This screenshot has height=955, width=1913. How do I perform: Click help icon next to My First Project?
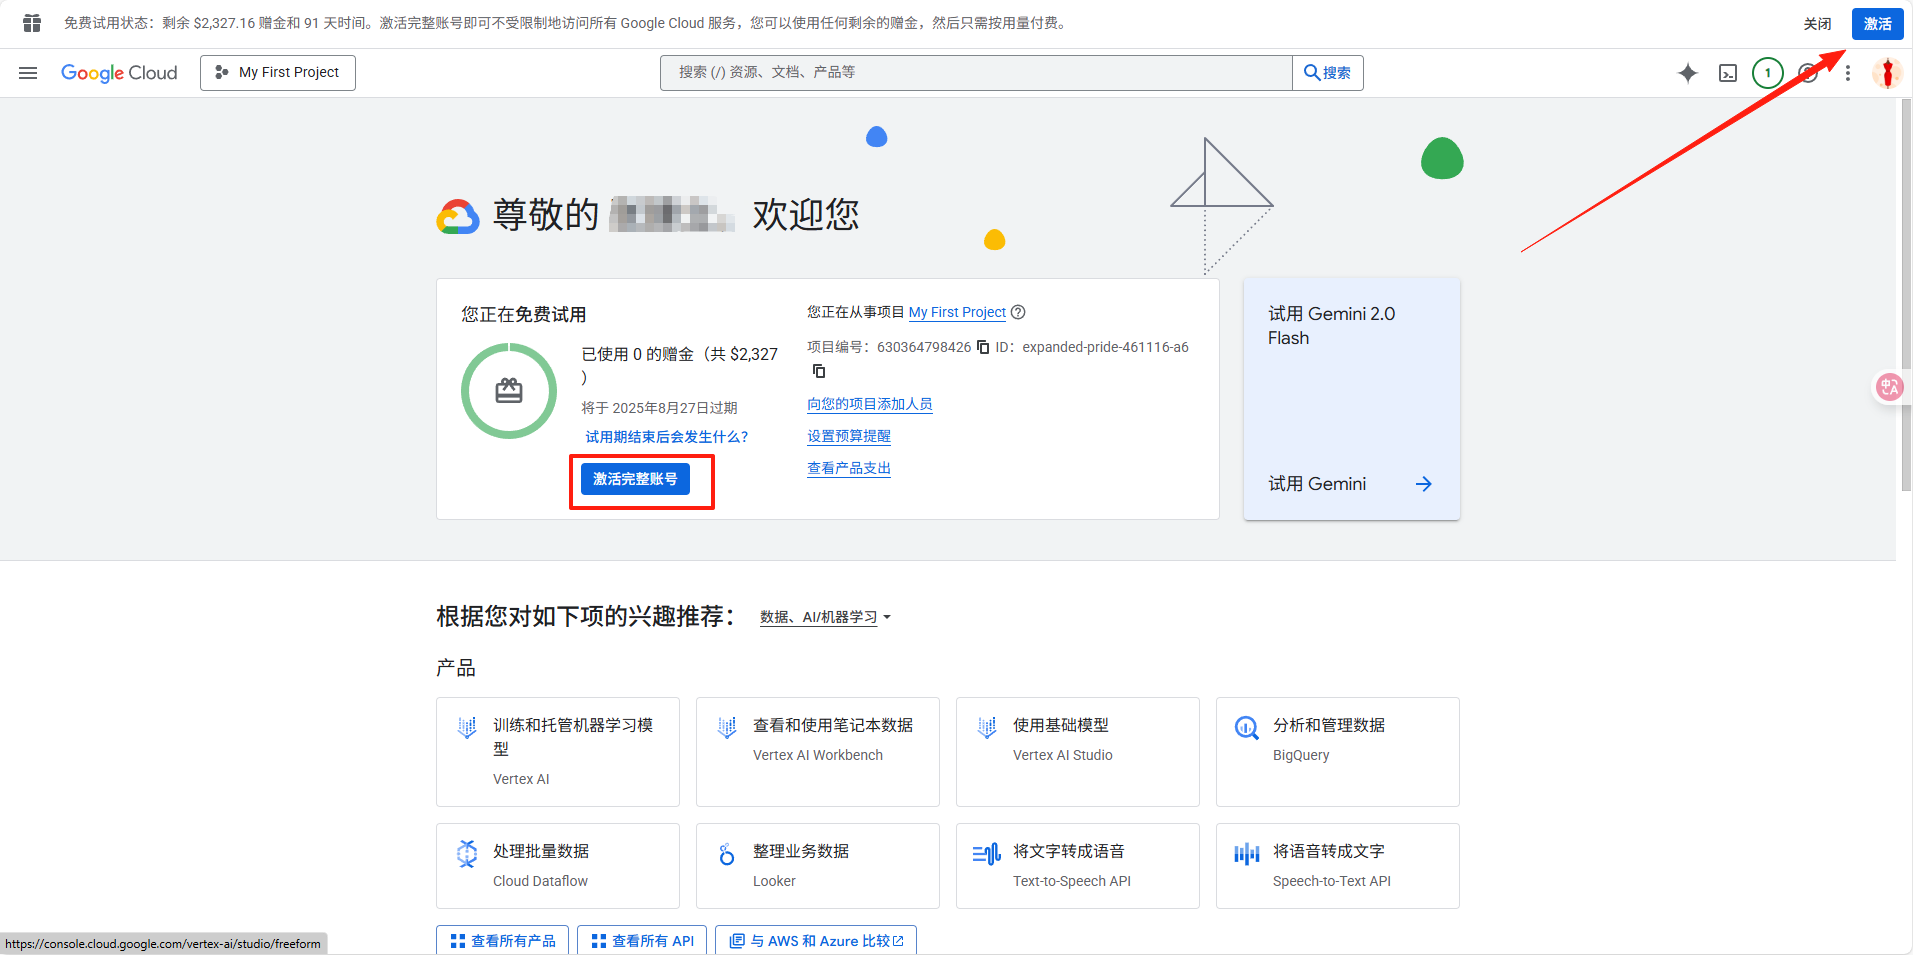point(1018,312)
